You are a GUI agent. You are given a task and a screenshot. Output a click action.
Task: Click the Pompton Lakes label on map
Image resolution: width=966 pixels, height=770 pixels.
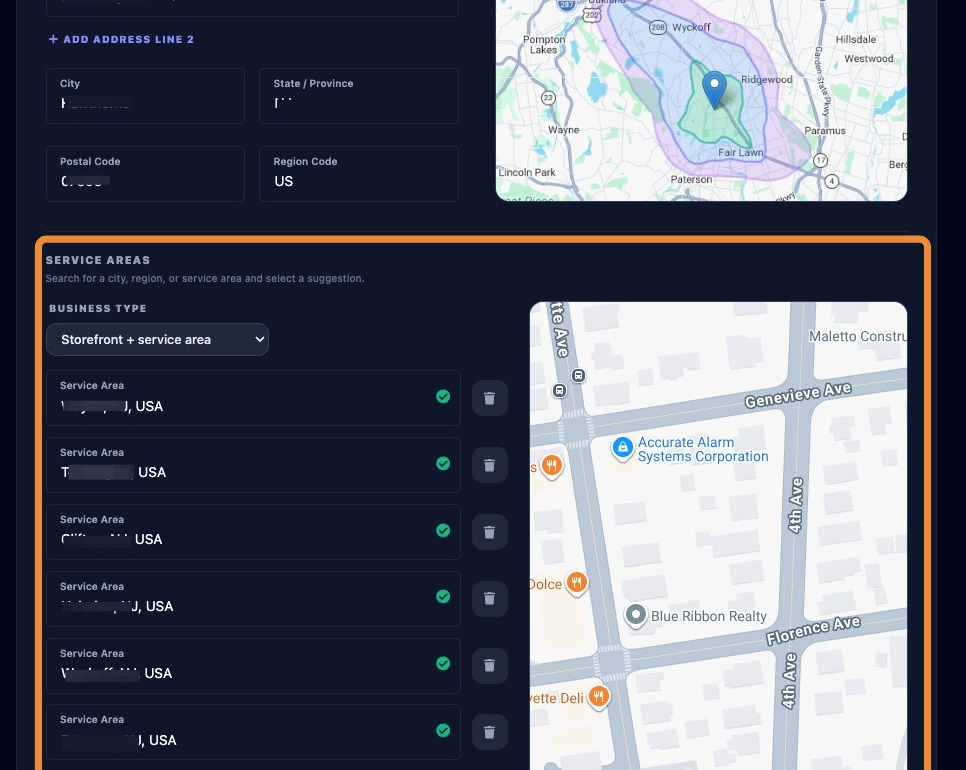544,44
